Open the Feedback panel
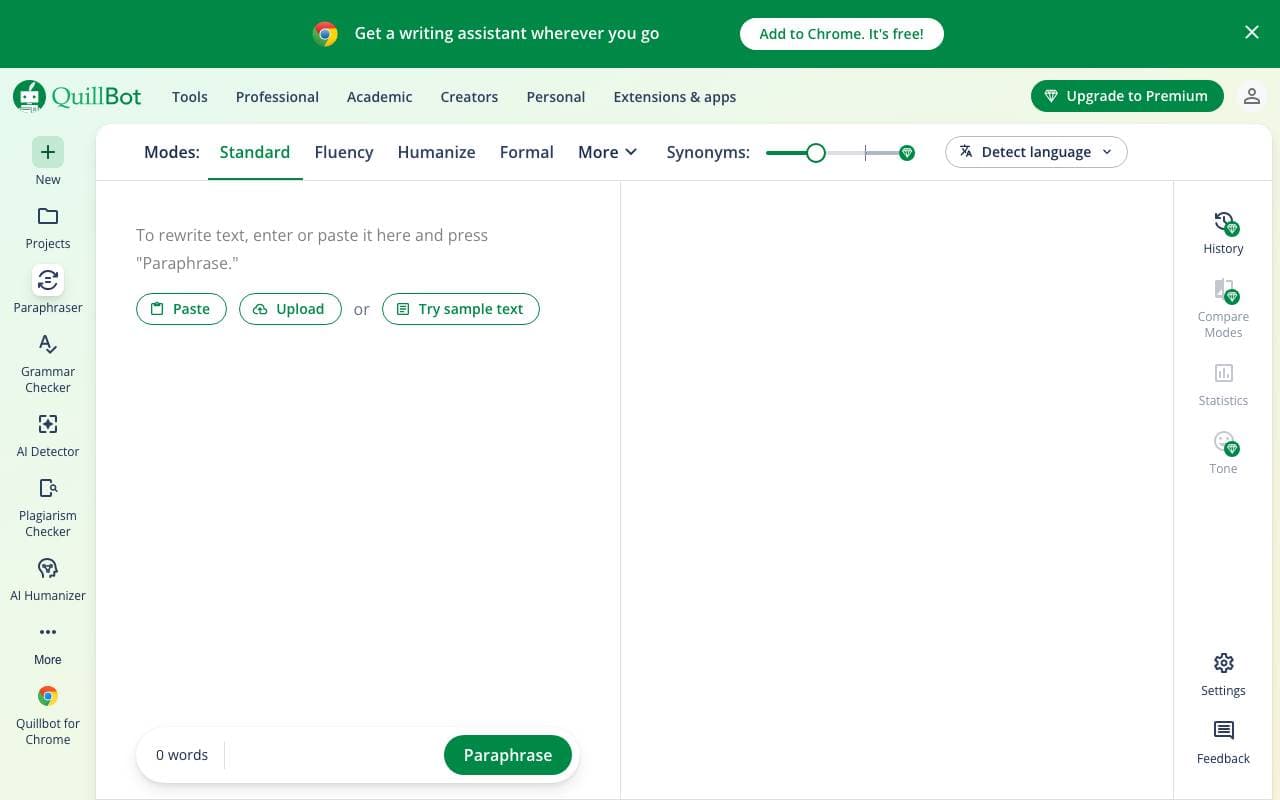 (x=1223, y=743)
